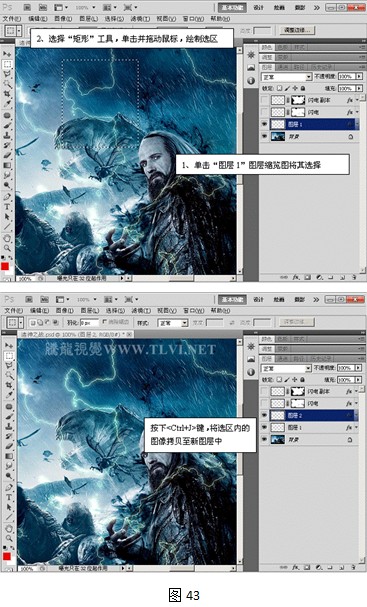Viewport: 367px width, 607px height.
Task: Select the Clone Stamp tool in upper toolbox
Action: [7, 135]
